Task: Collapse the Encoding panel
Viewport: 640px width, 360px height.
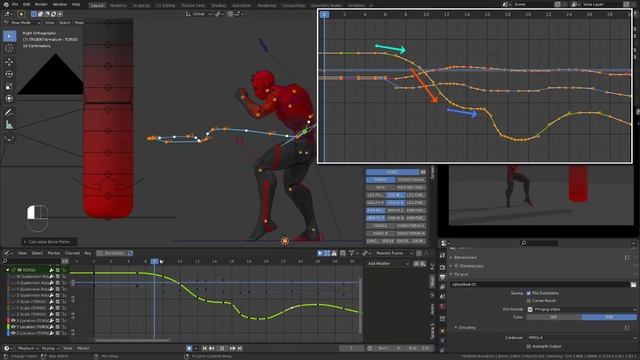Action: click(465, 327)
